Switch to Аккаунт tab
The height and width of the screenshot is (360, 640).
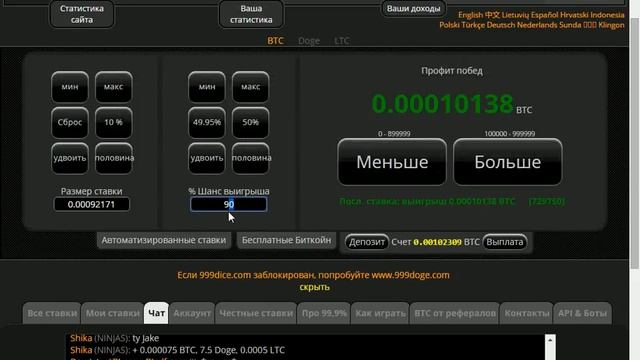pyautogui.click(x=192, y=313)
